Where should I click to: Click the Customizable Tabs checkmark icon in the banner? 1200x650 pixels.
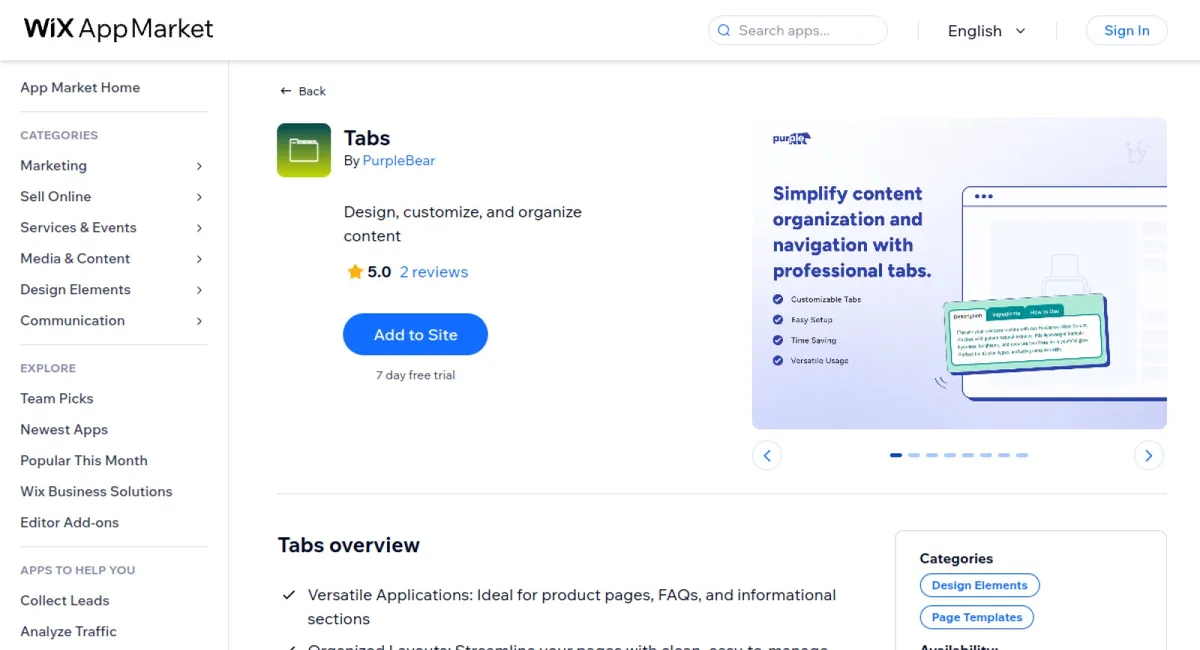(778, 299)
